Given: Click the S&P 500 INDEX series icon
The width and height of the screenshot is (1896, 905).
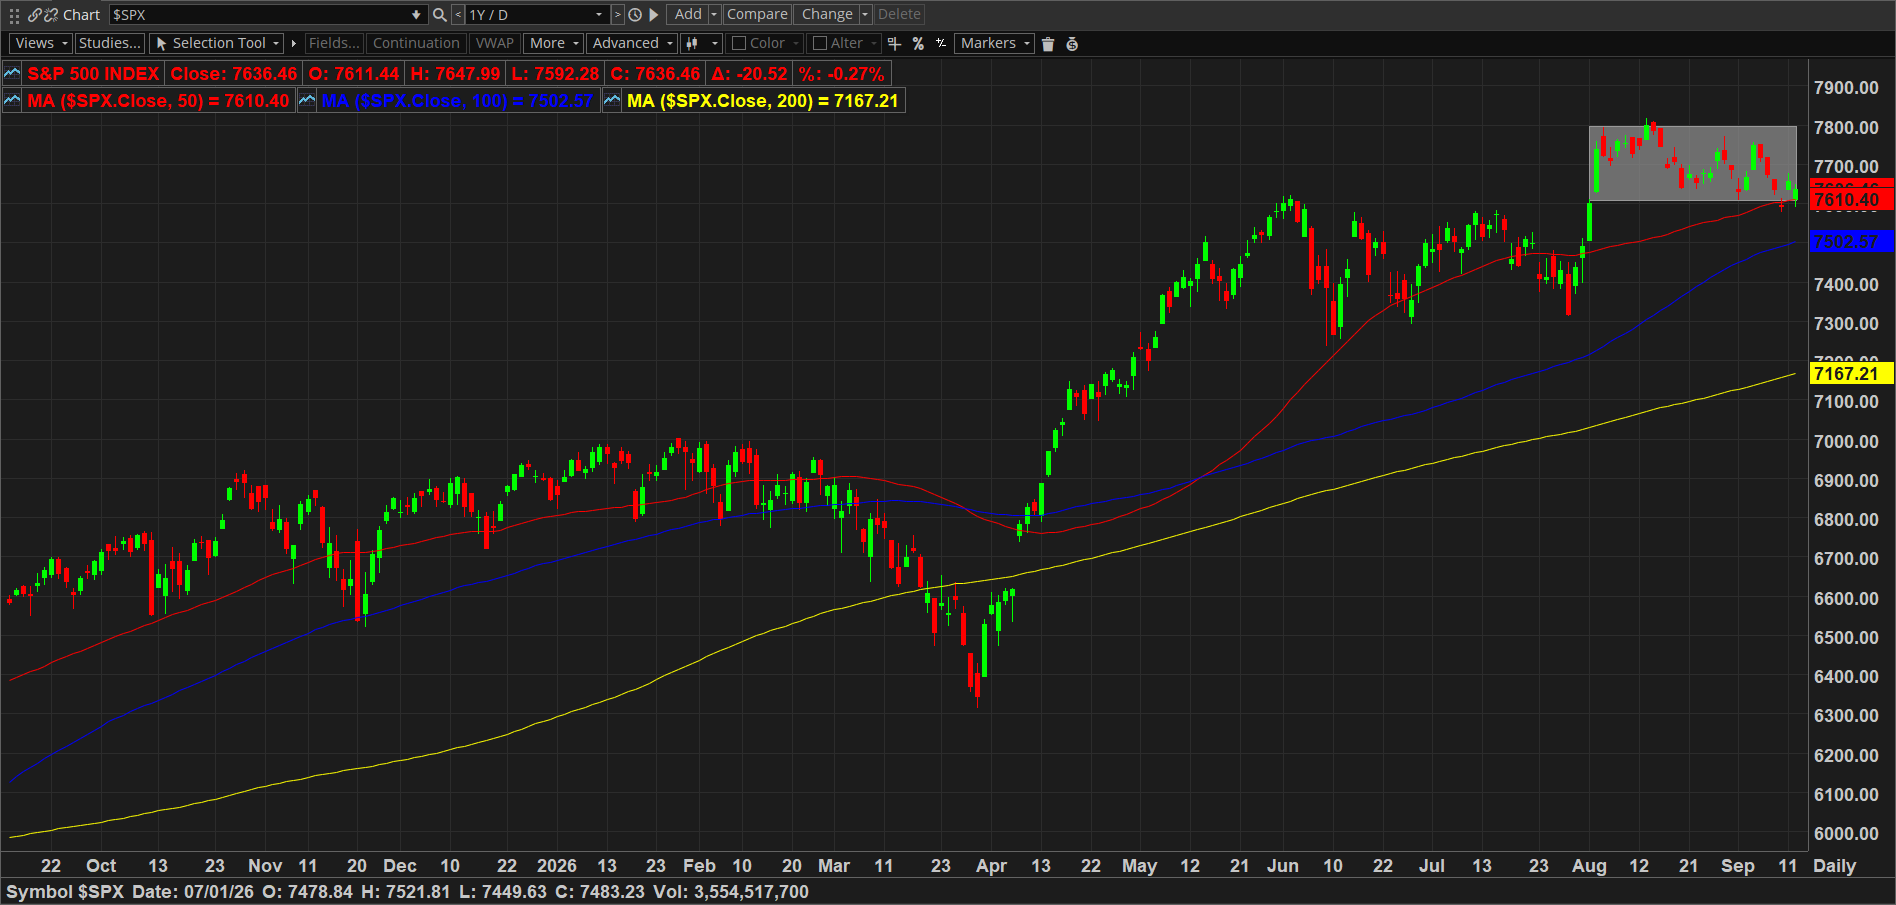Looking at the screenshot, I should pyautogui.click(x=12, y=74).
